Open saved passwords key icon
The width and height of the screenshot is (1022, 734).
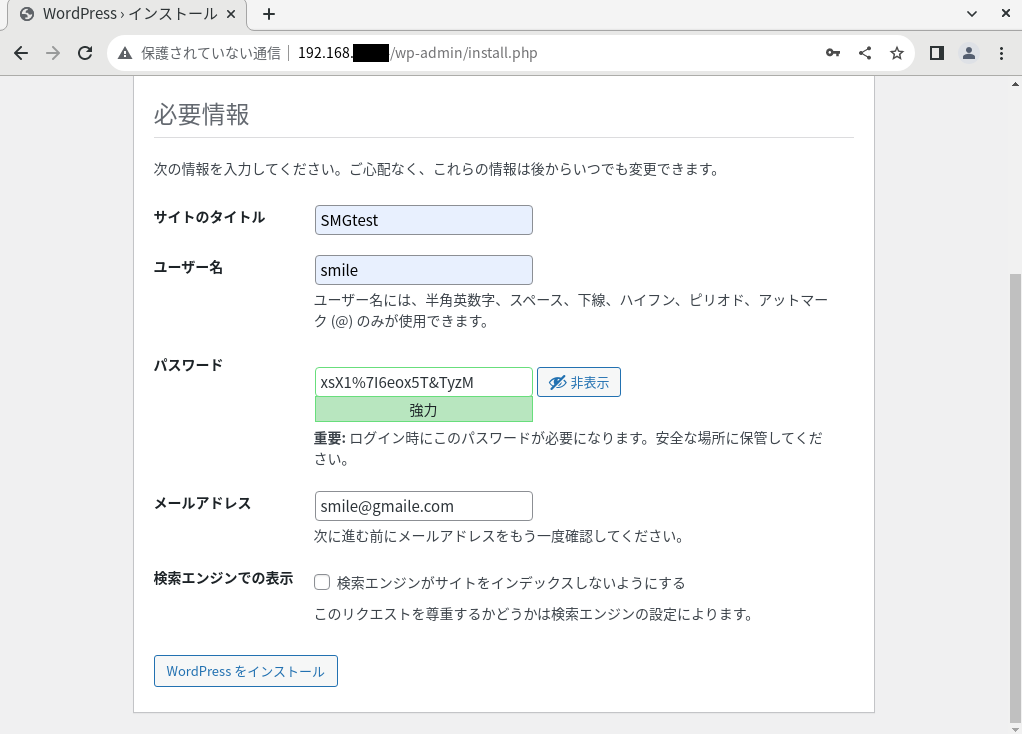coord(832,53)
